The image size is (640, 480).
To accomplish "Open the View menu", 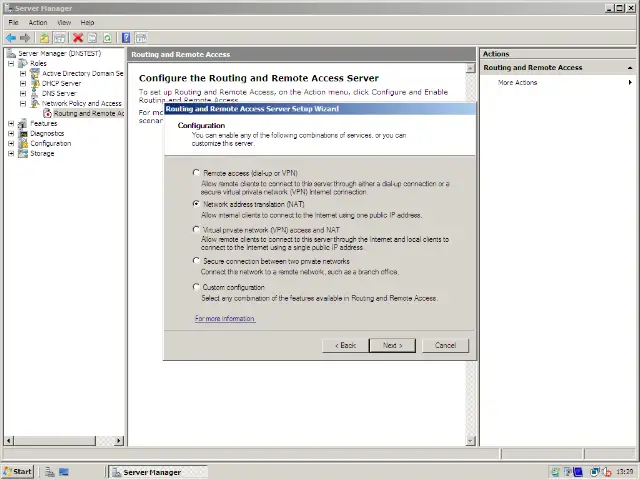I will tap(64, 22).
